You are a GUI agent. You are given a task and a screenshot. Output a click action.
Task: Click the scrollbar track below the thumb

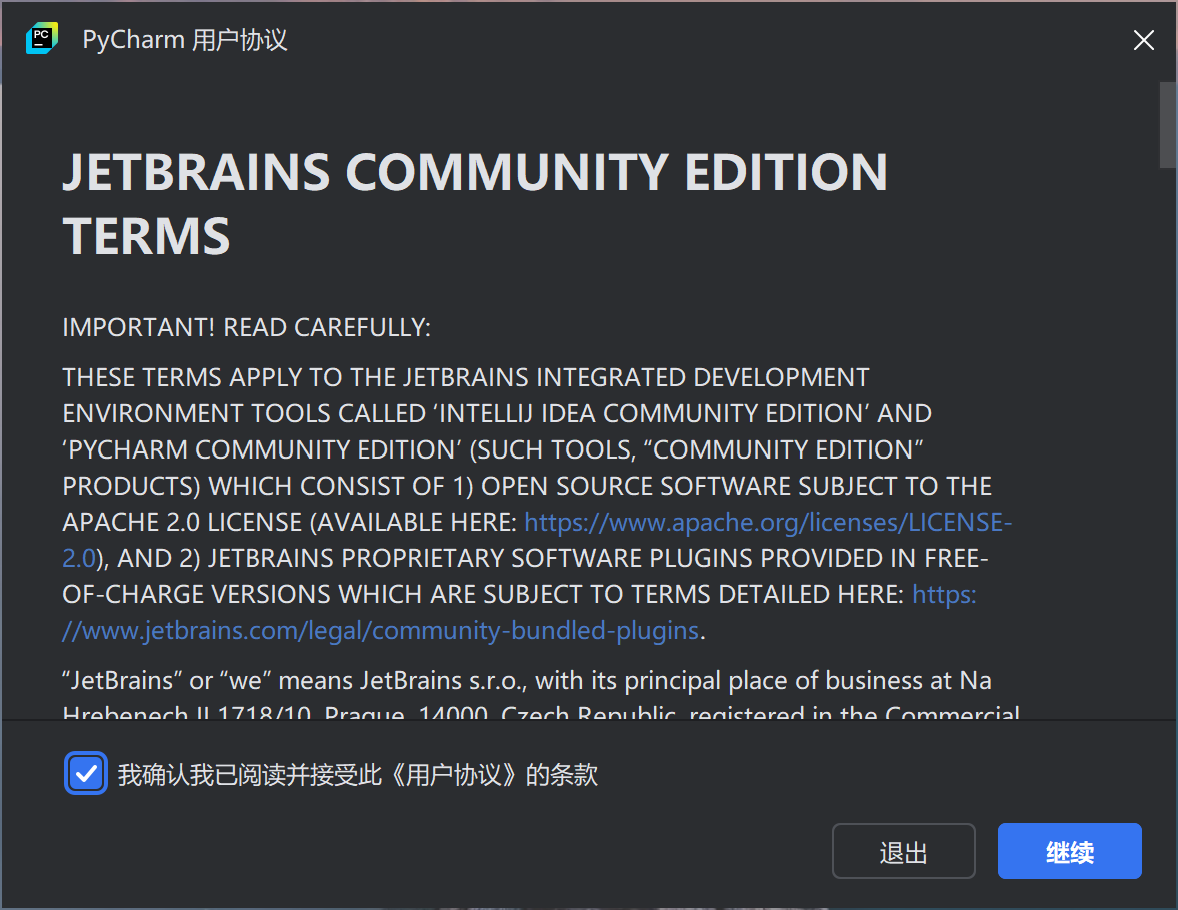[1167, 450]
